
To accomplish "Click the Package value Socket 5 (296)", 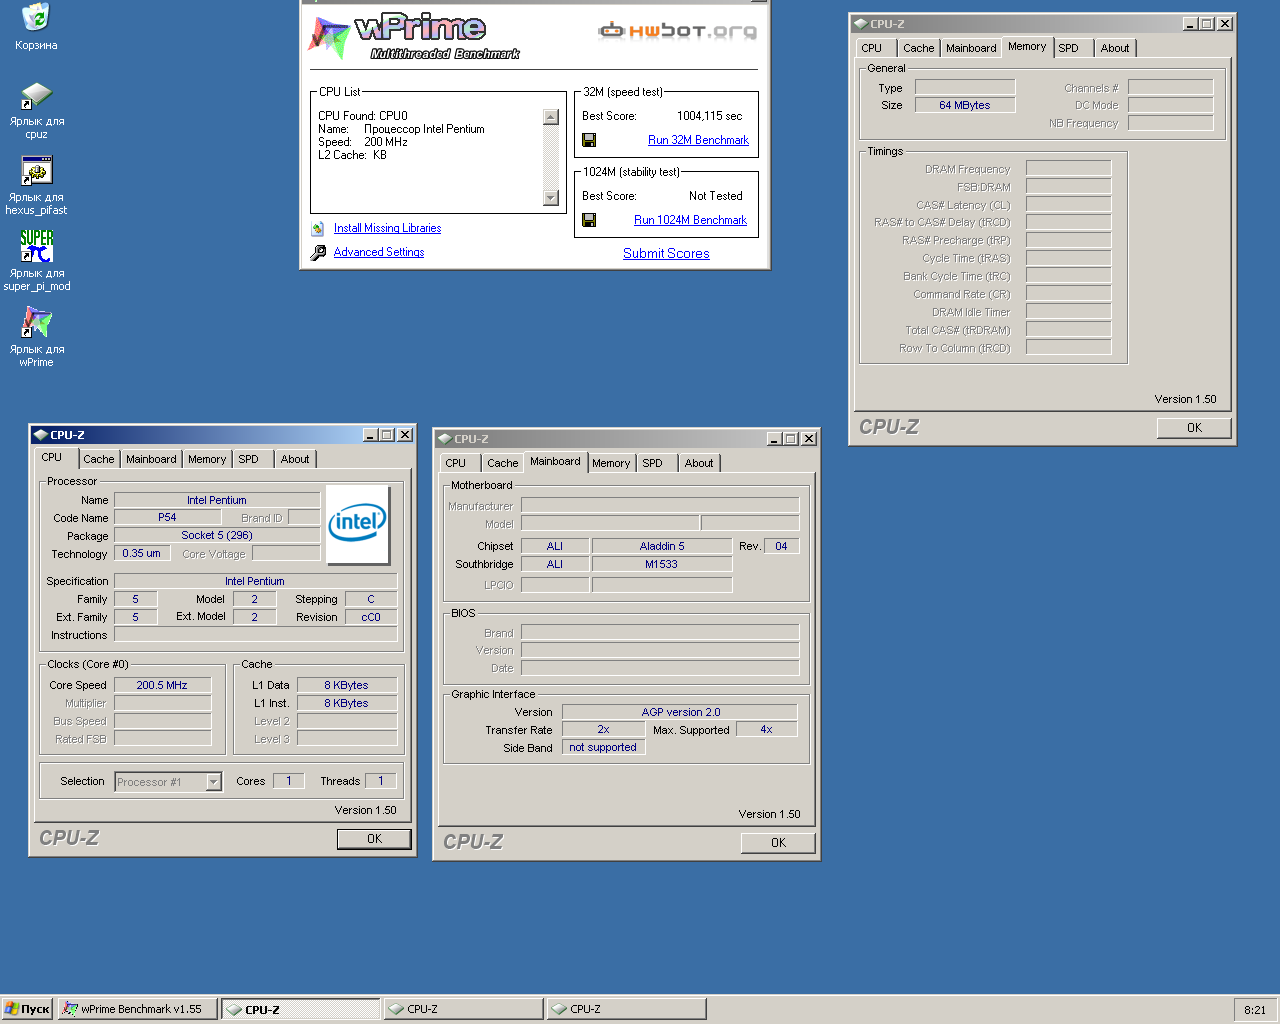I will pyautogui.click(x=217, y=535).
